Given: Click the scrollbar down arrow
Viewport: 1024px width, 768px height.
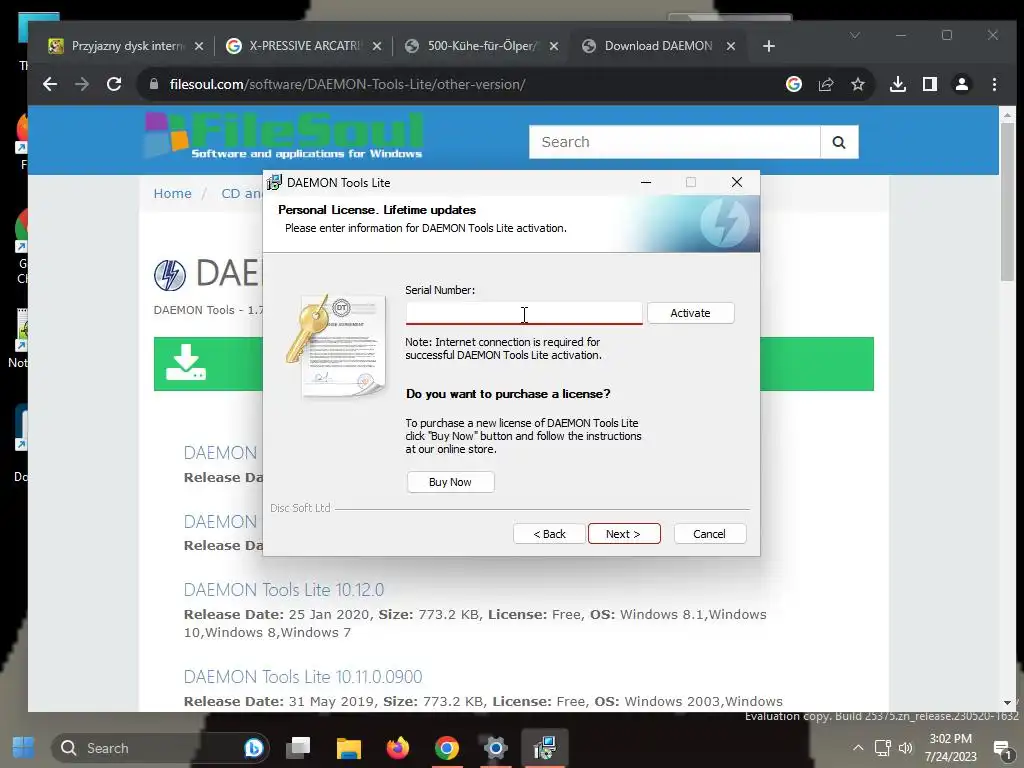Looking at the screenshot, I should [1008, 703].
